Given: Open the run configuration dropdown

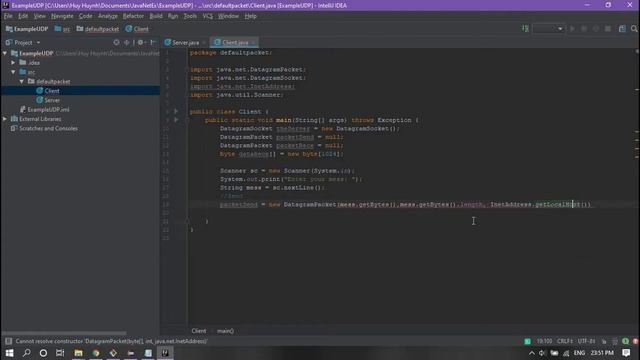Looking at the screenshot, I should tap(548, 29).
